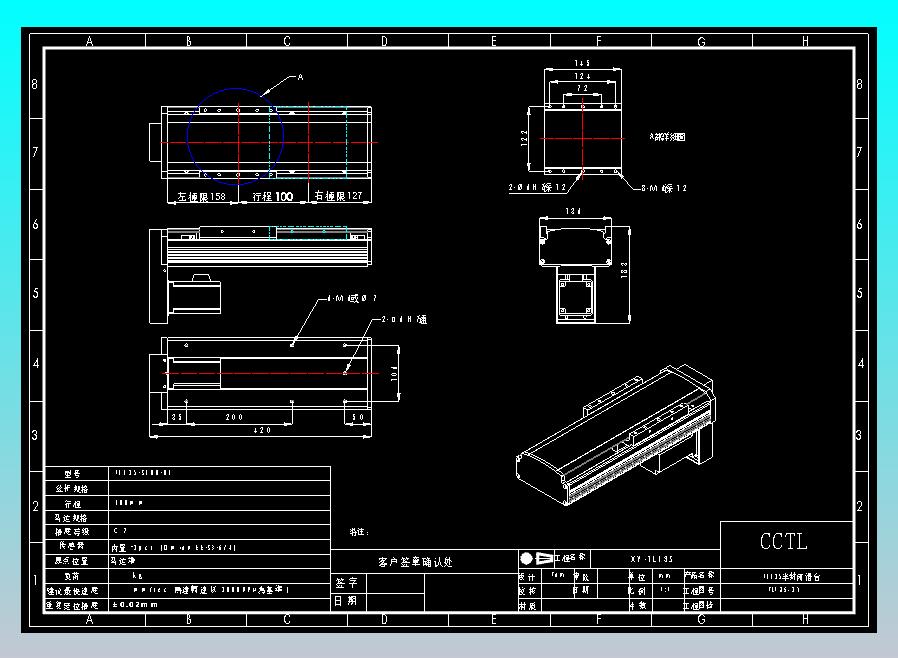Click the 124 dimension in detail view

[x=582, y=76]
